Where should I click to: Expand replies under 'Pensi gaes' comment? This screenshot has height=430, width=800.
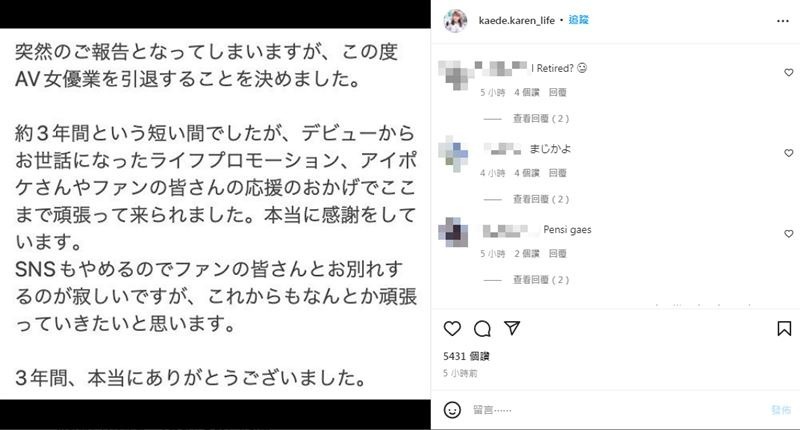[x=541, y=280]
